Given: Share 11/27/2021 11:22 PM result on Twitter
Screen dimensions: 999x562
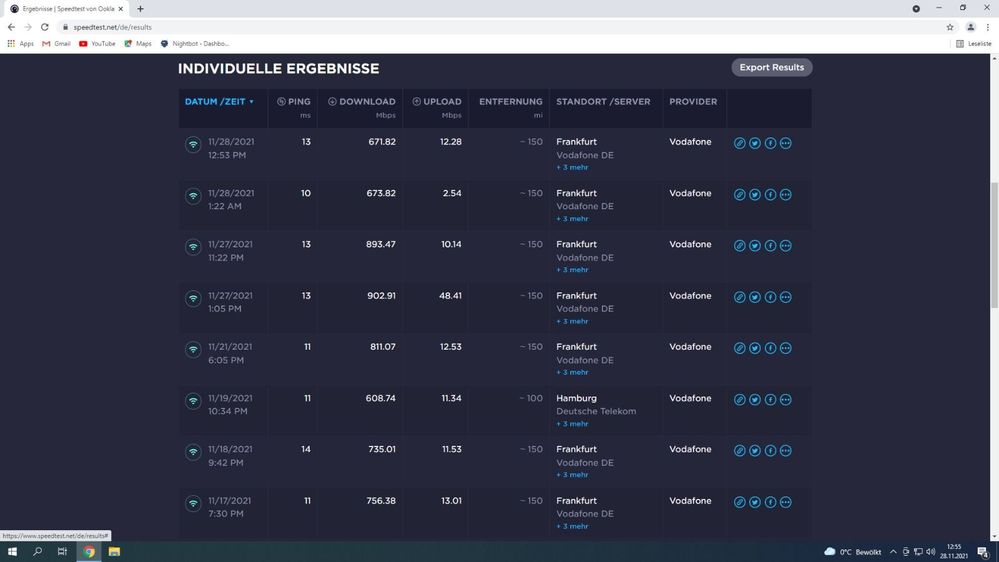Looking at the screenshot, I should point(754,245).
